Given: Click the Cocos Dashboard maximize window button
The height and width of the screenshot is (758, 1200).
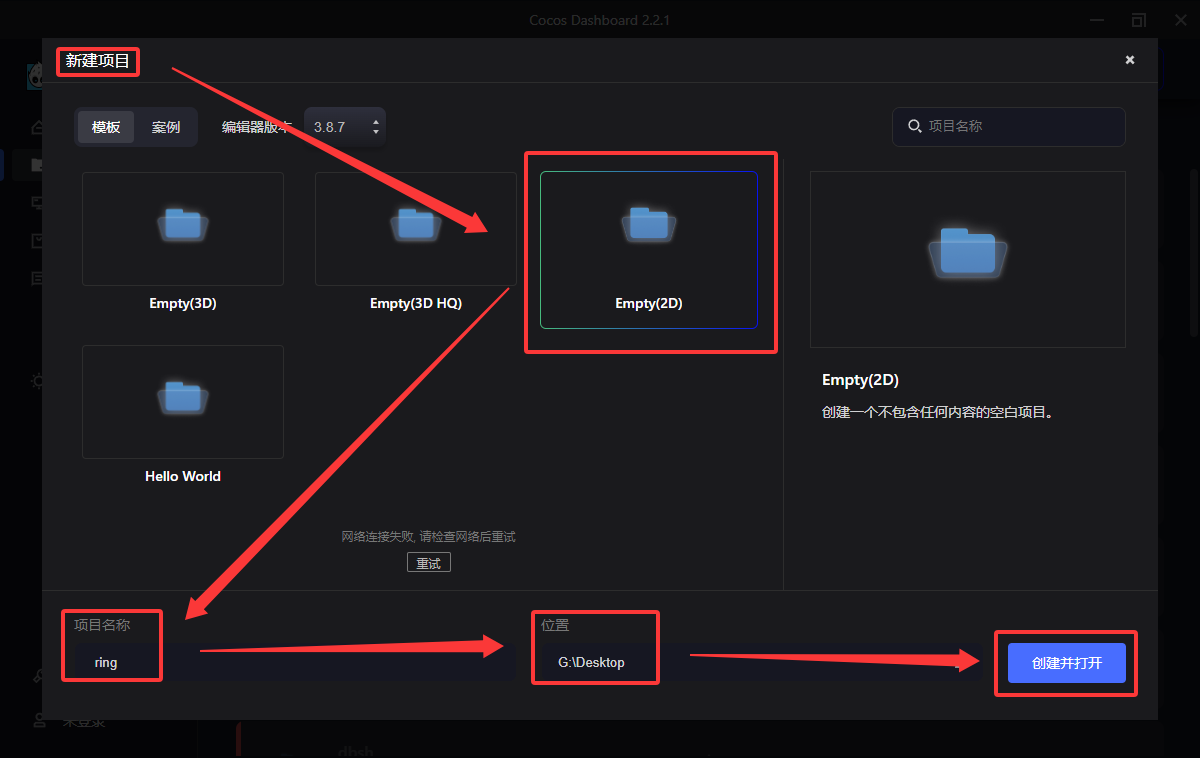Looking at the screenshot, I should click(x=1139, y=20).
